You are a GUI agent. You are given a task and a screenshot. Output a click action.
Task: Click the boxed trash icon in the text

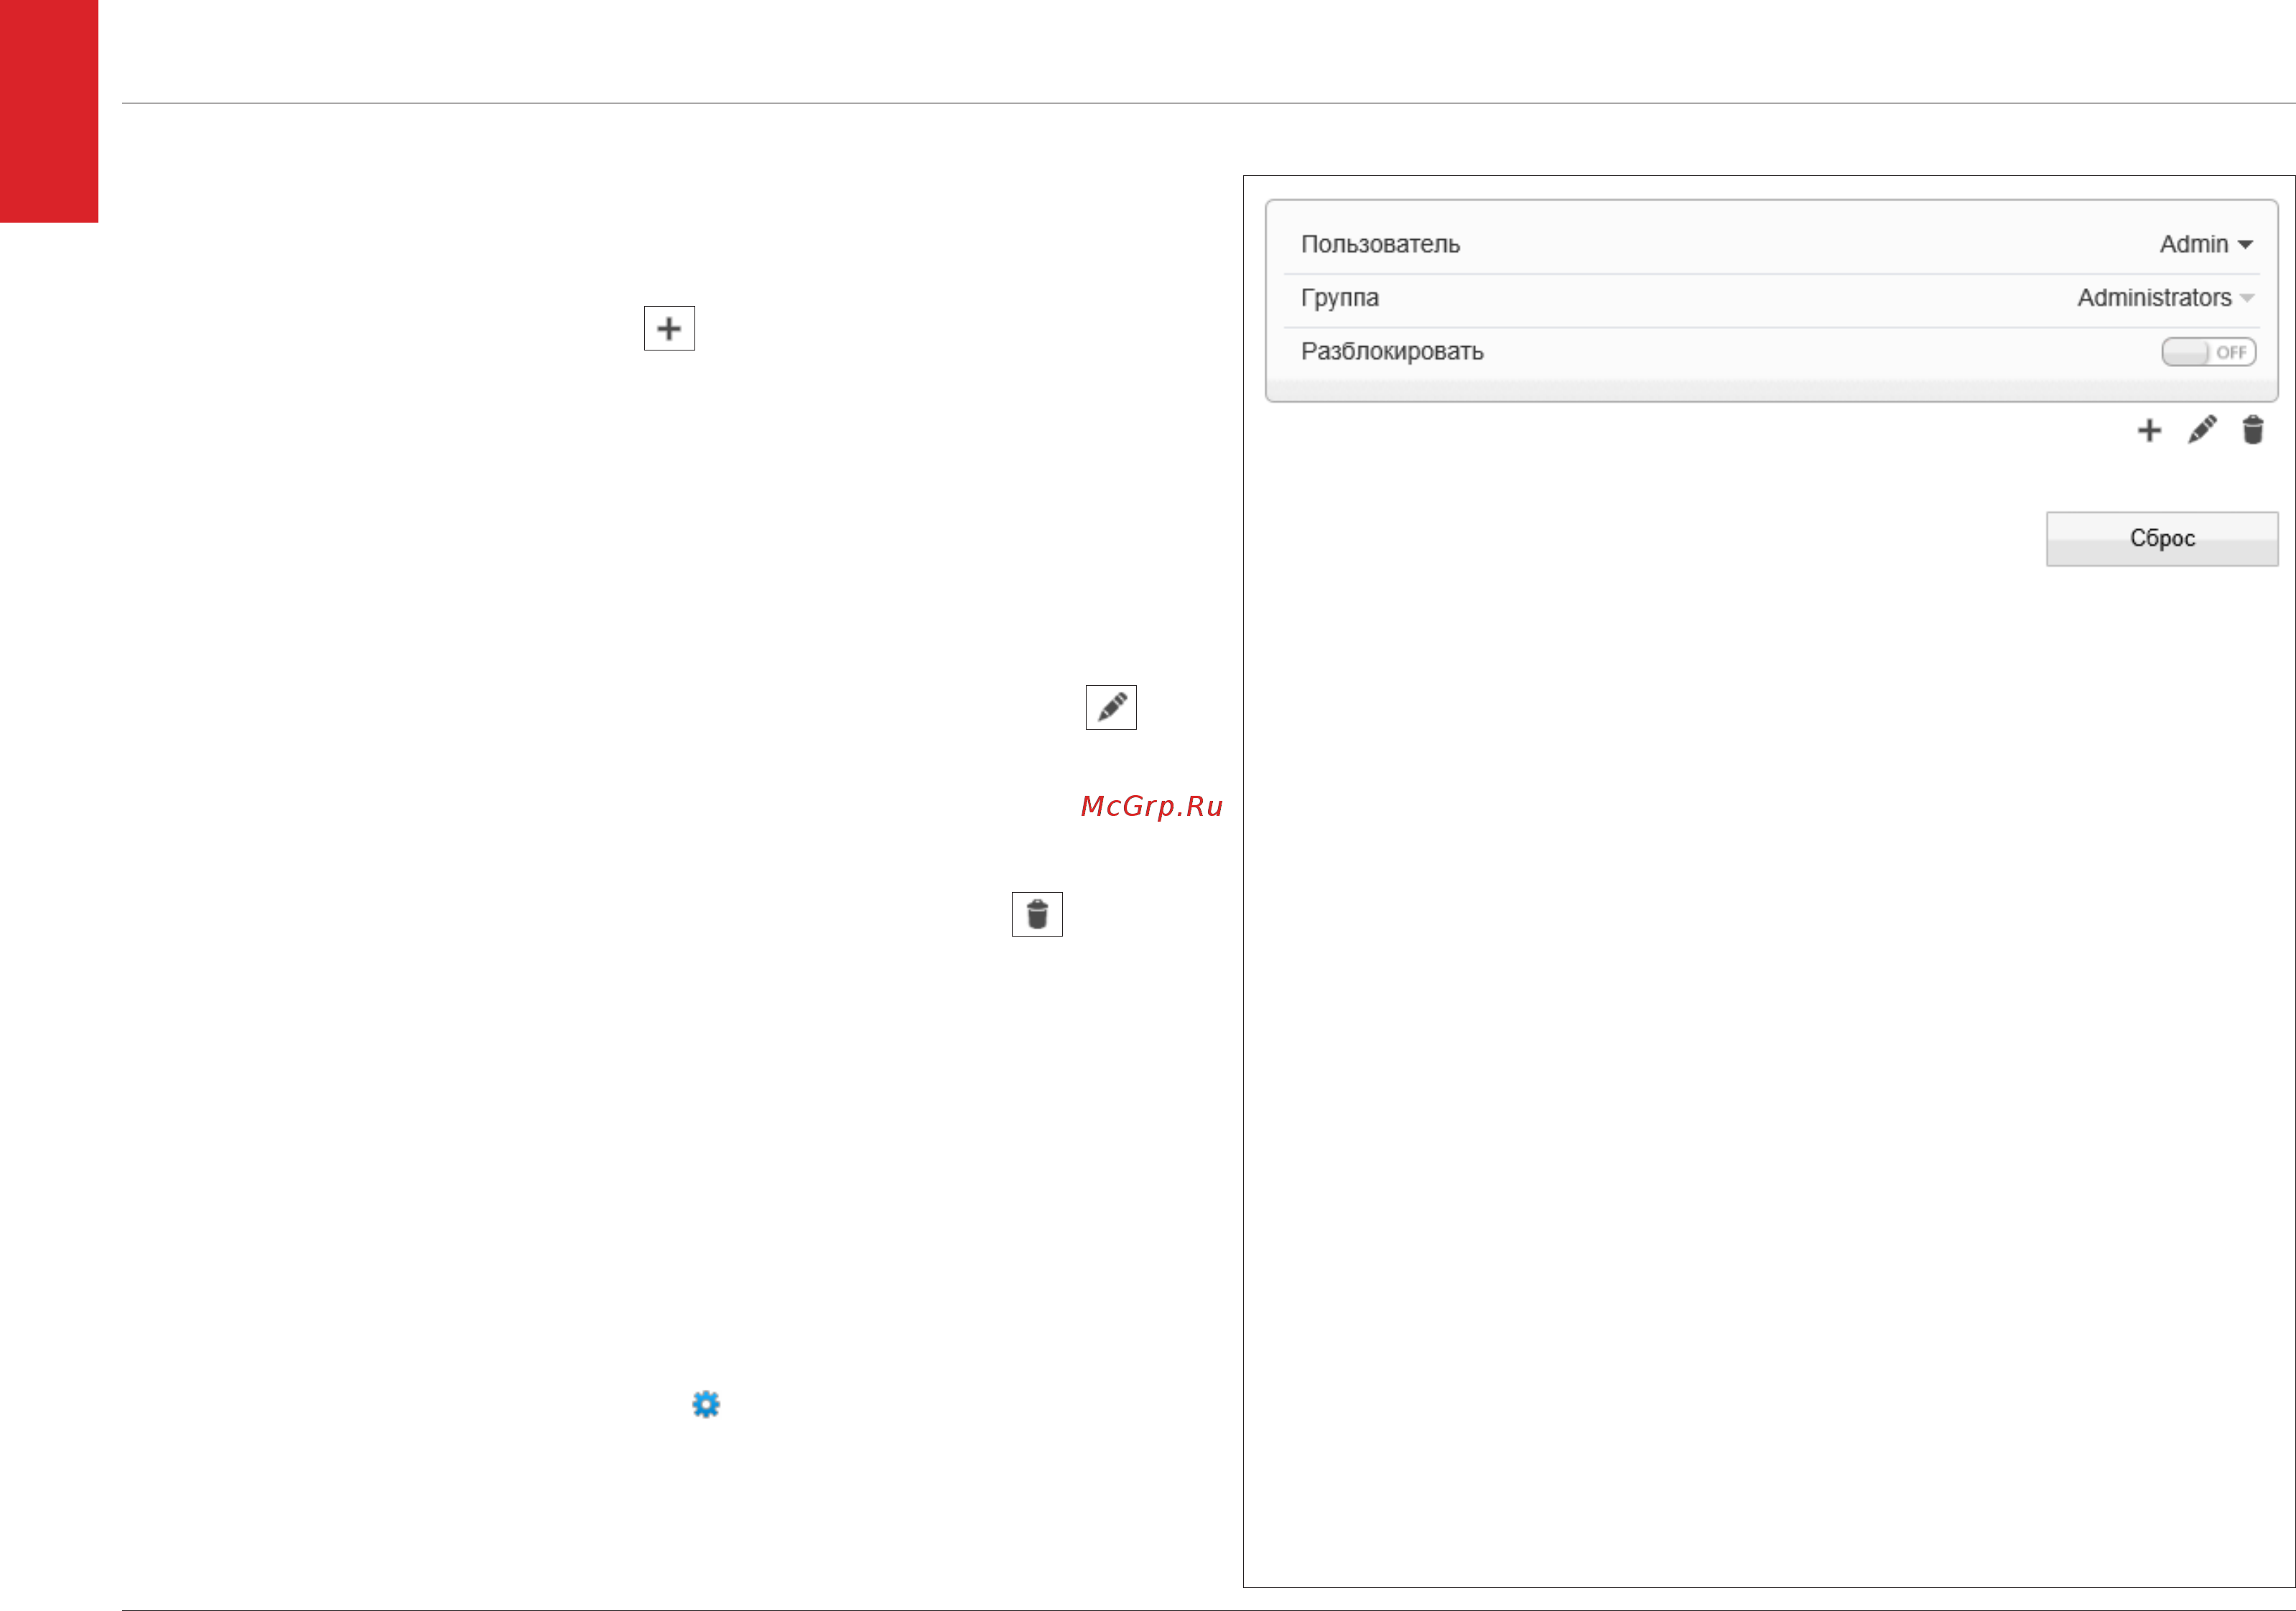(1037, 915)
